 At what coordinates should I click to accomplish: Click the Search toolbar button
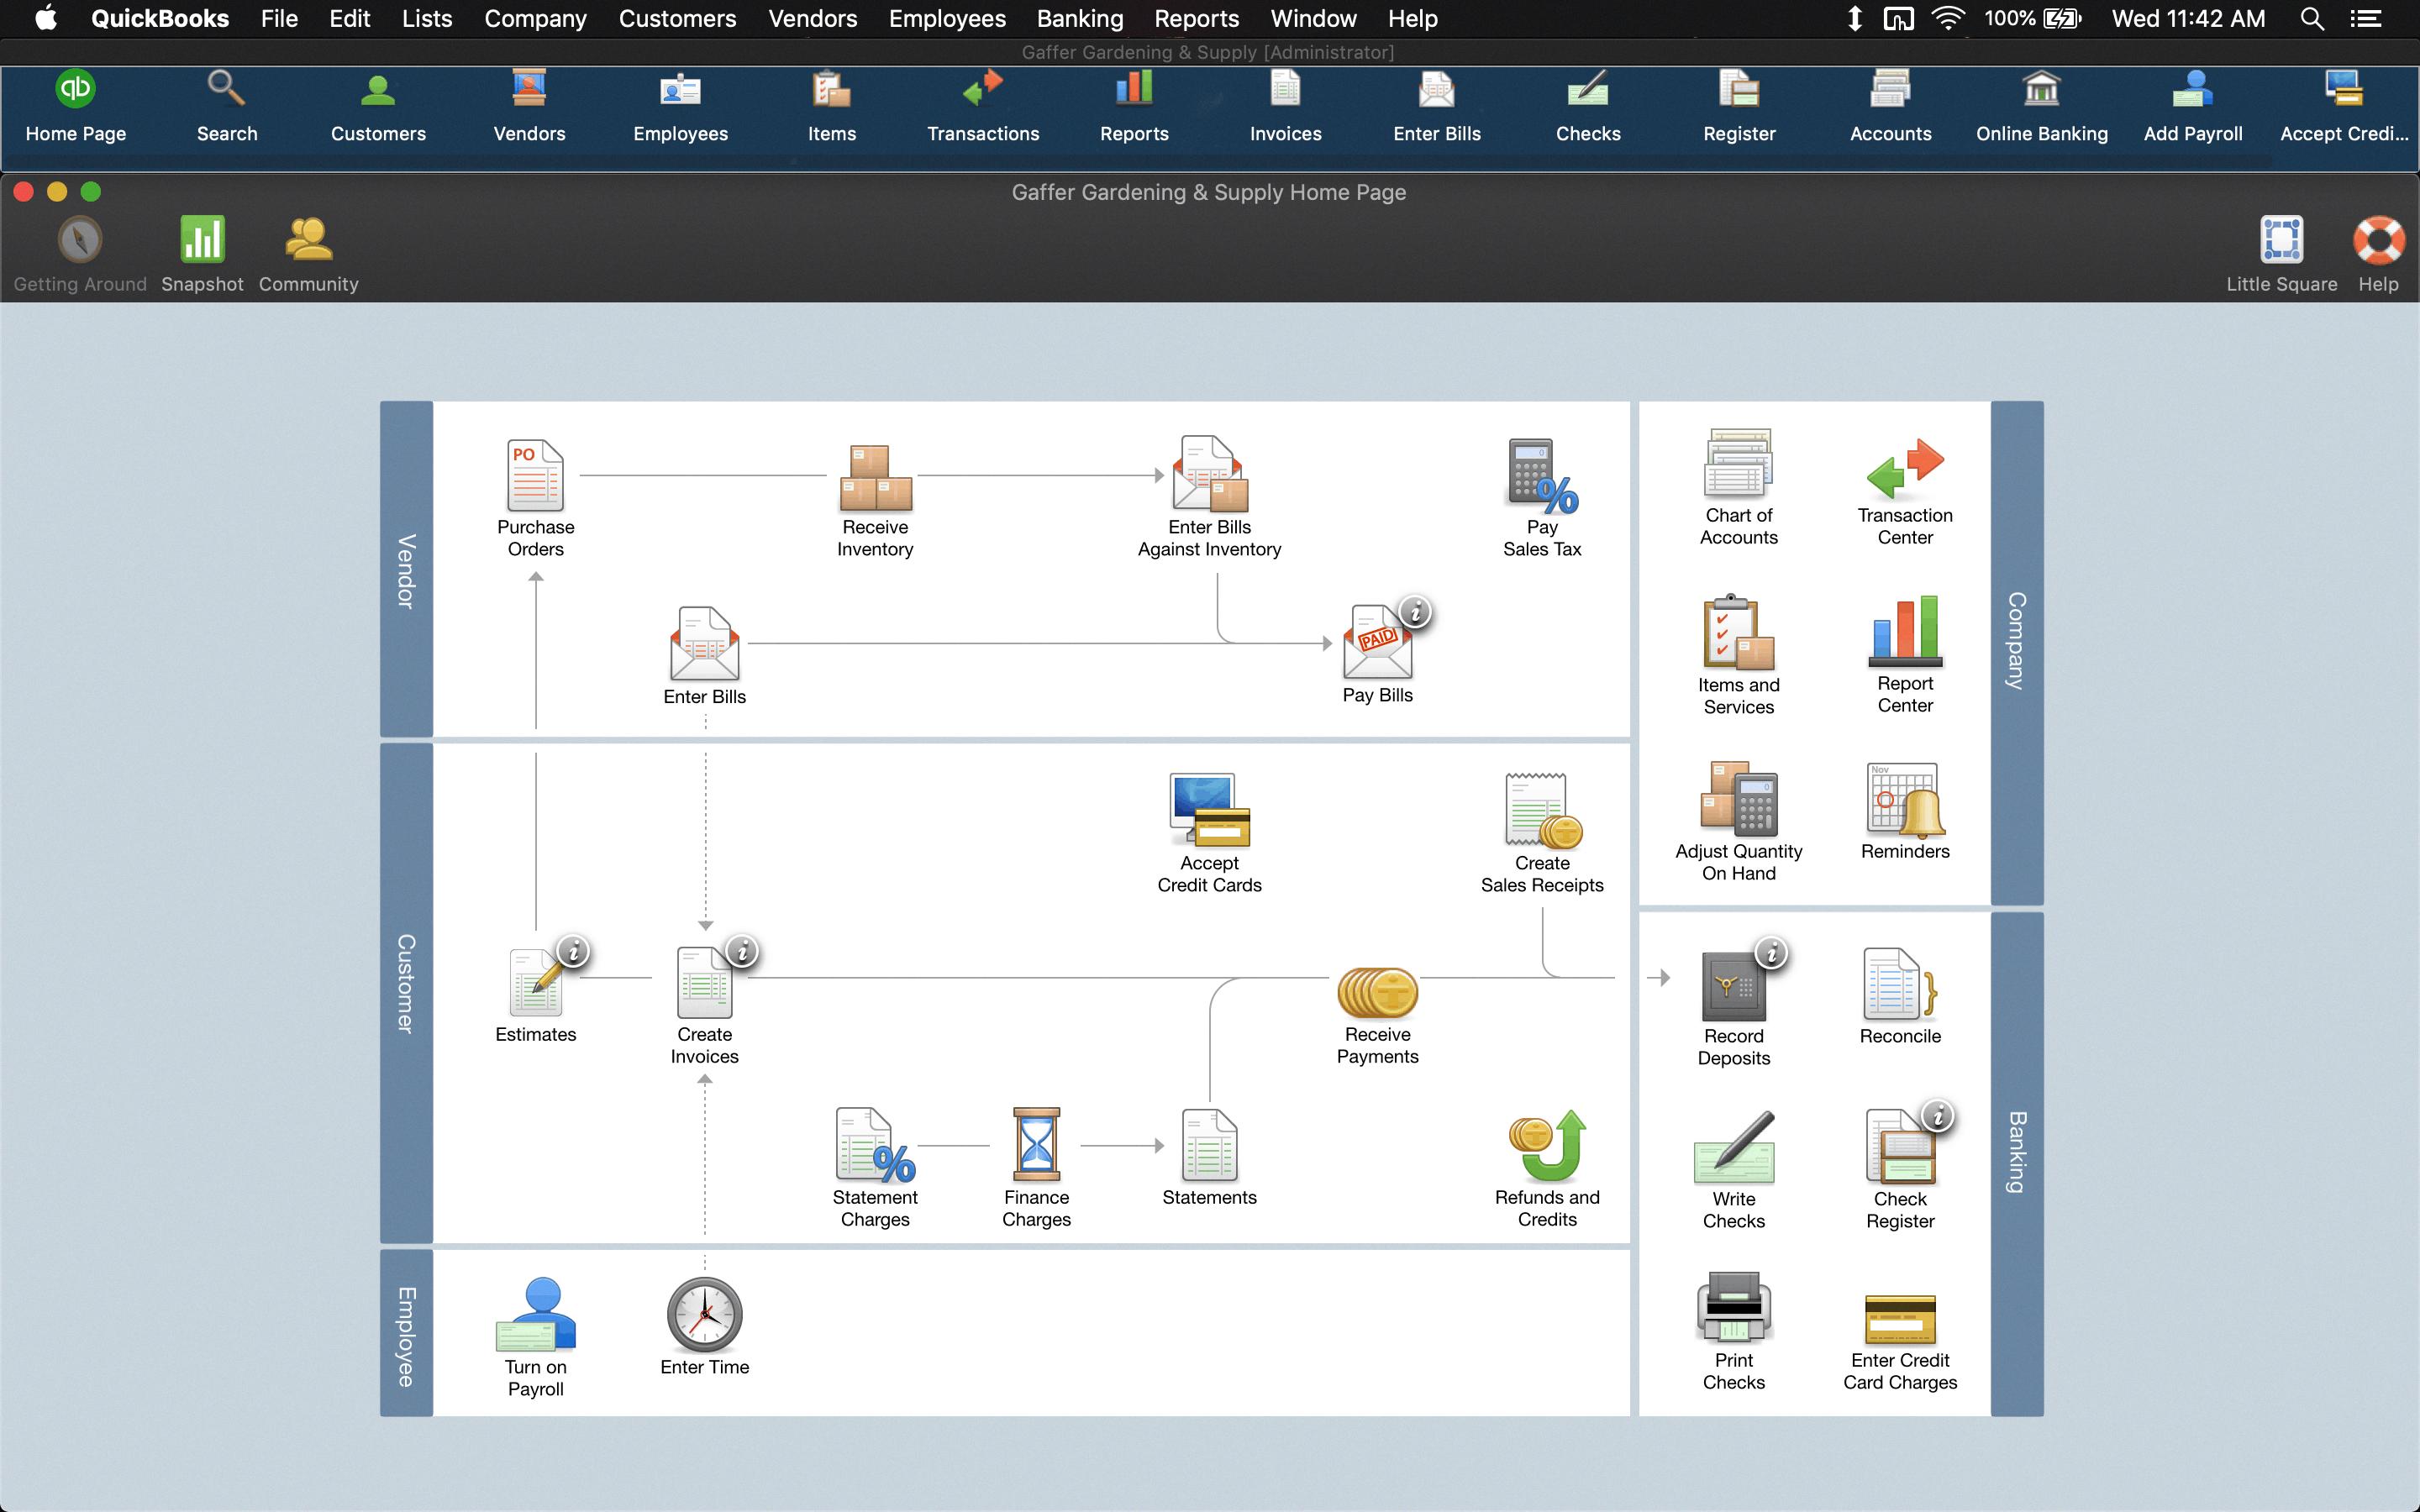pyautogui.click(x=227, y=107)
